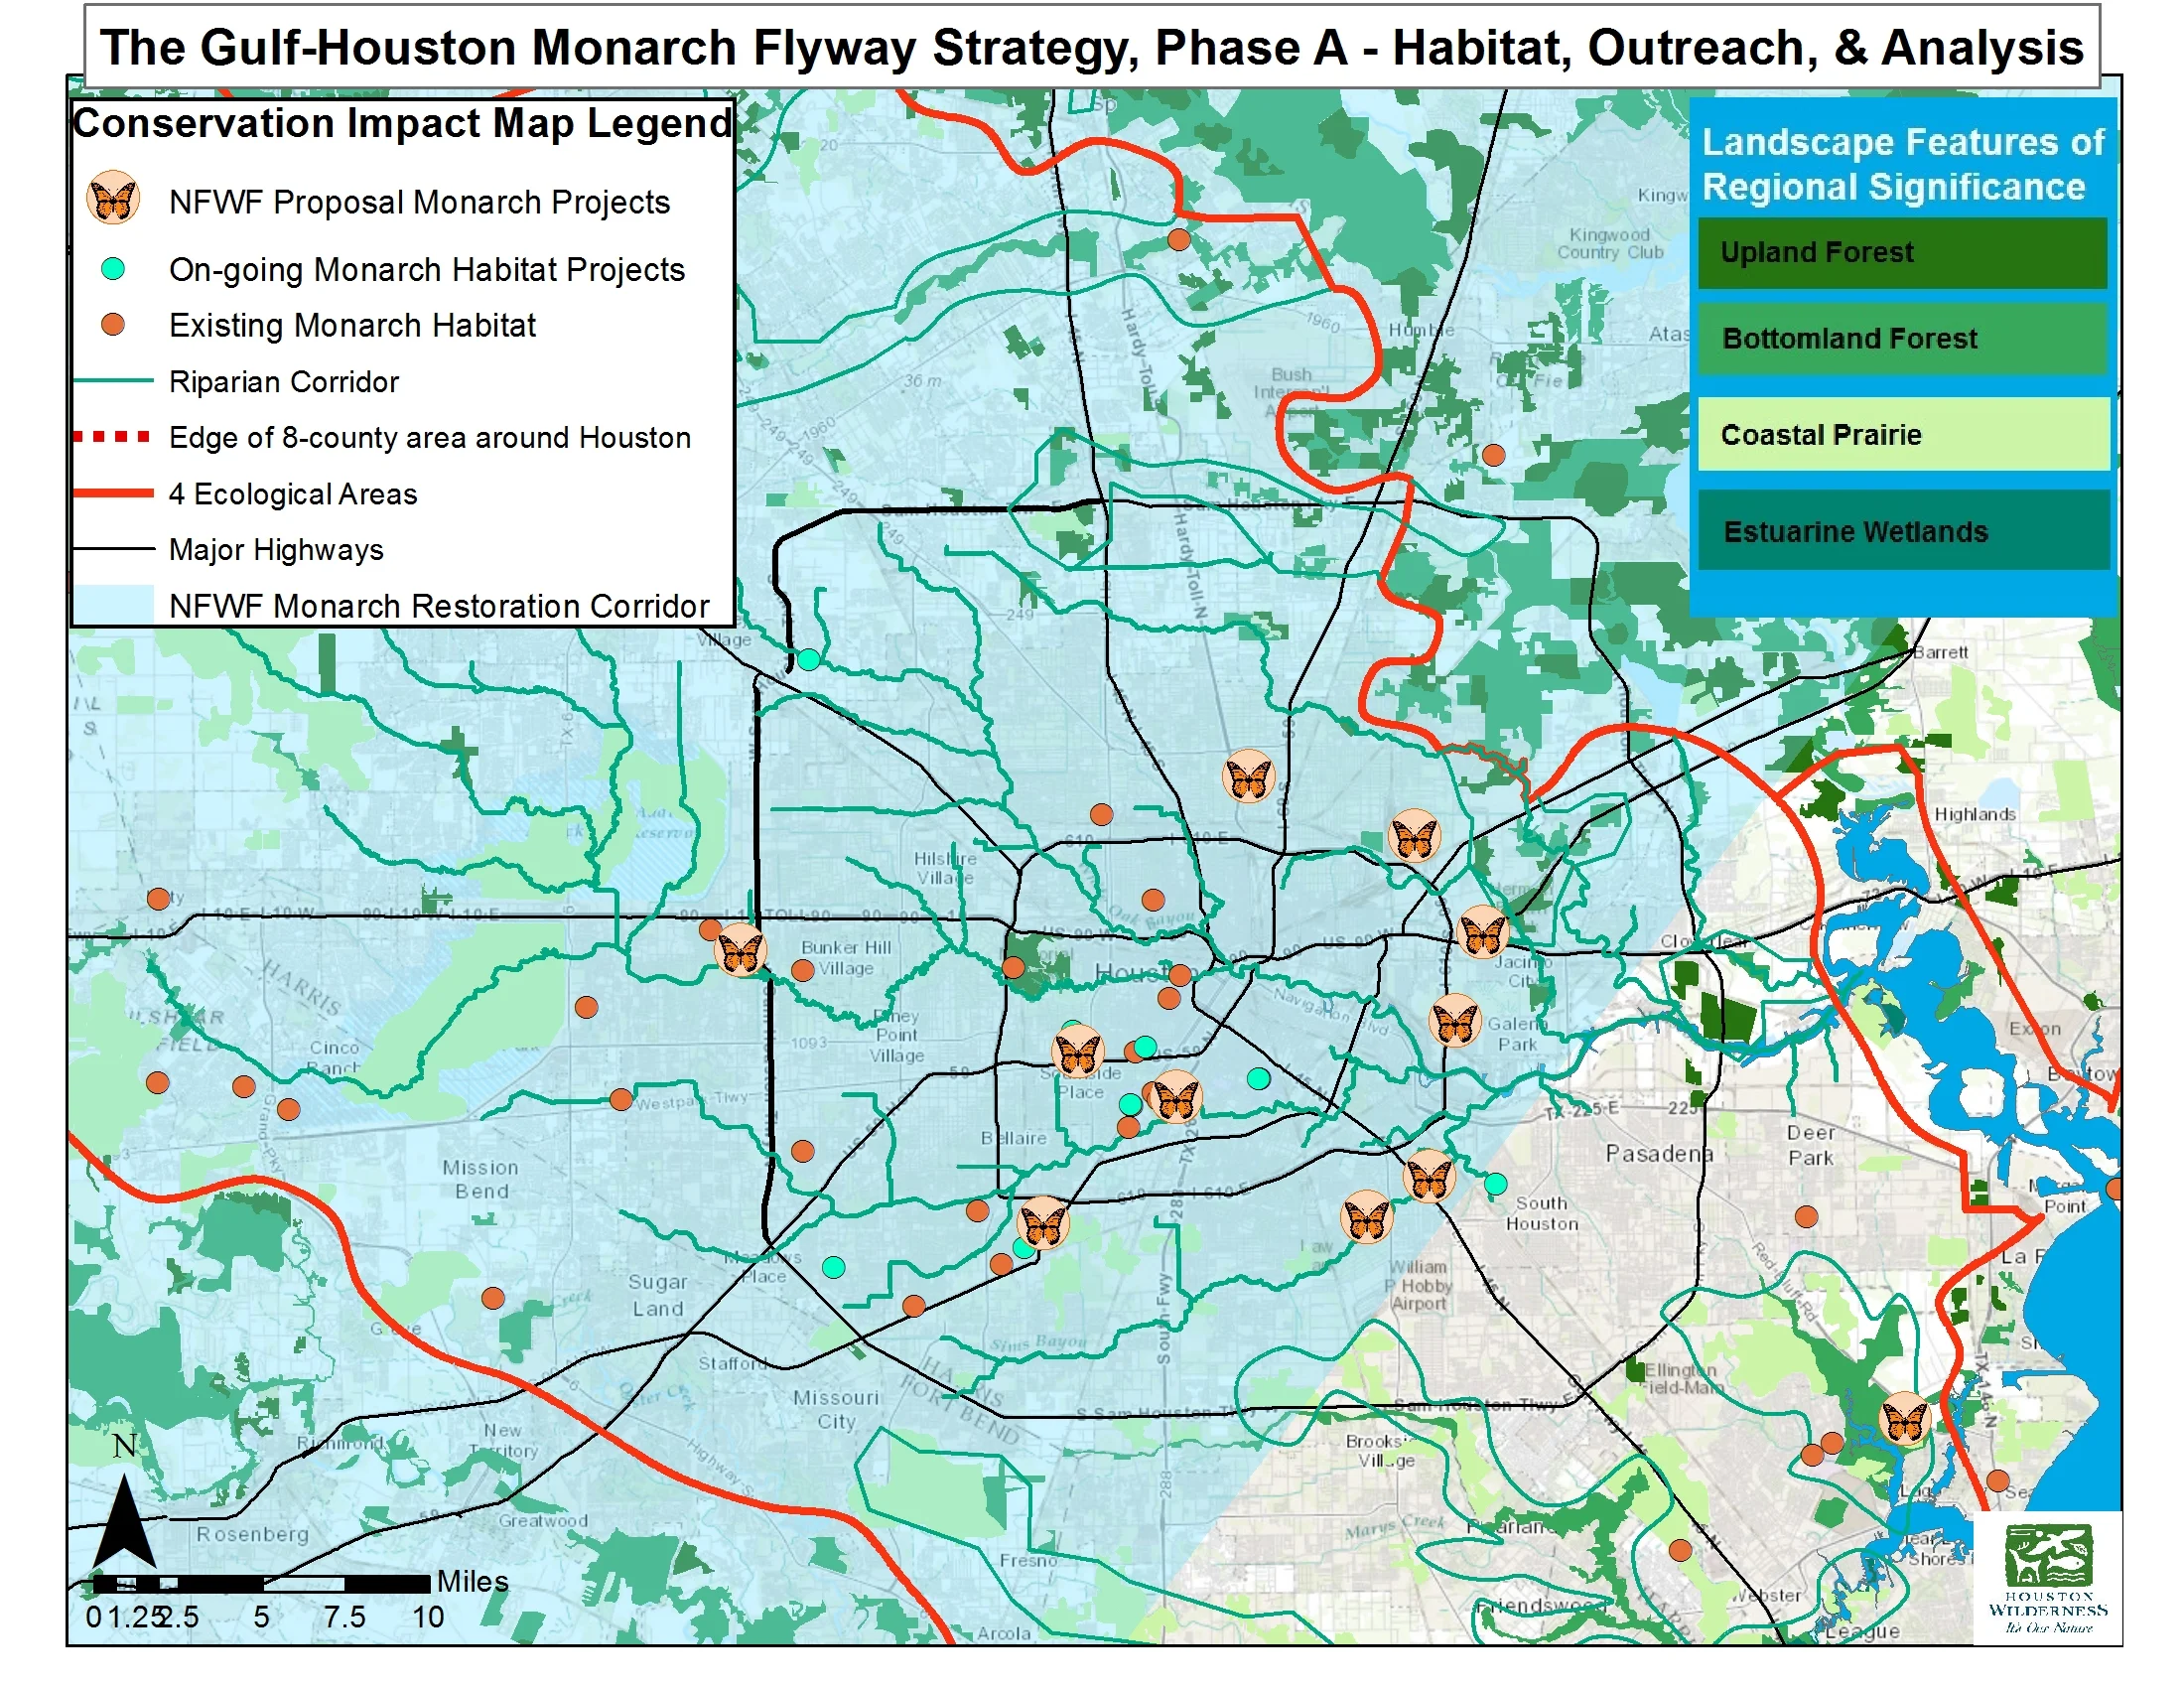Click the Bellaire label on the map

coord(1014,1138)
